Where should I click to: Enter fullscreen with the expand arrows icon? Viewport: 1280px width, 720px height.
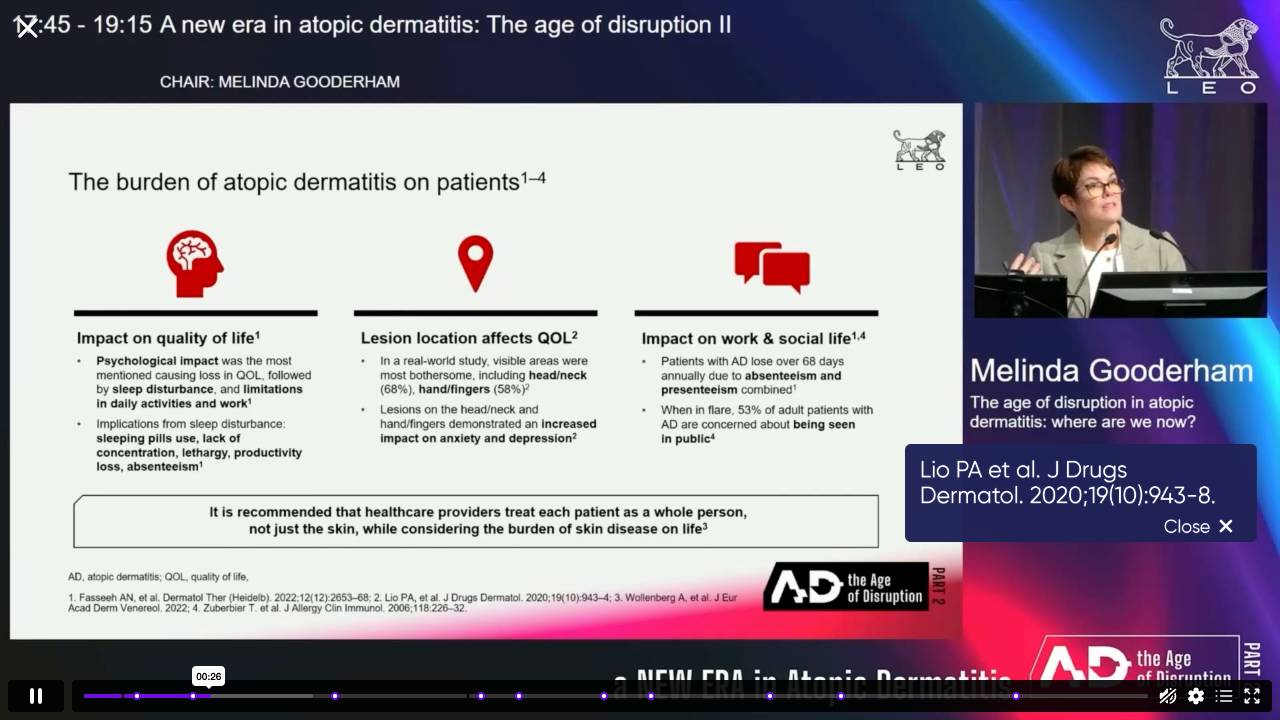tap(1252, 696)
